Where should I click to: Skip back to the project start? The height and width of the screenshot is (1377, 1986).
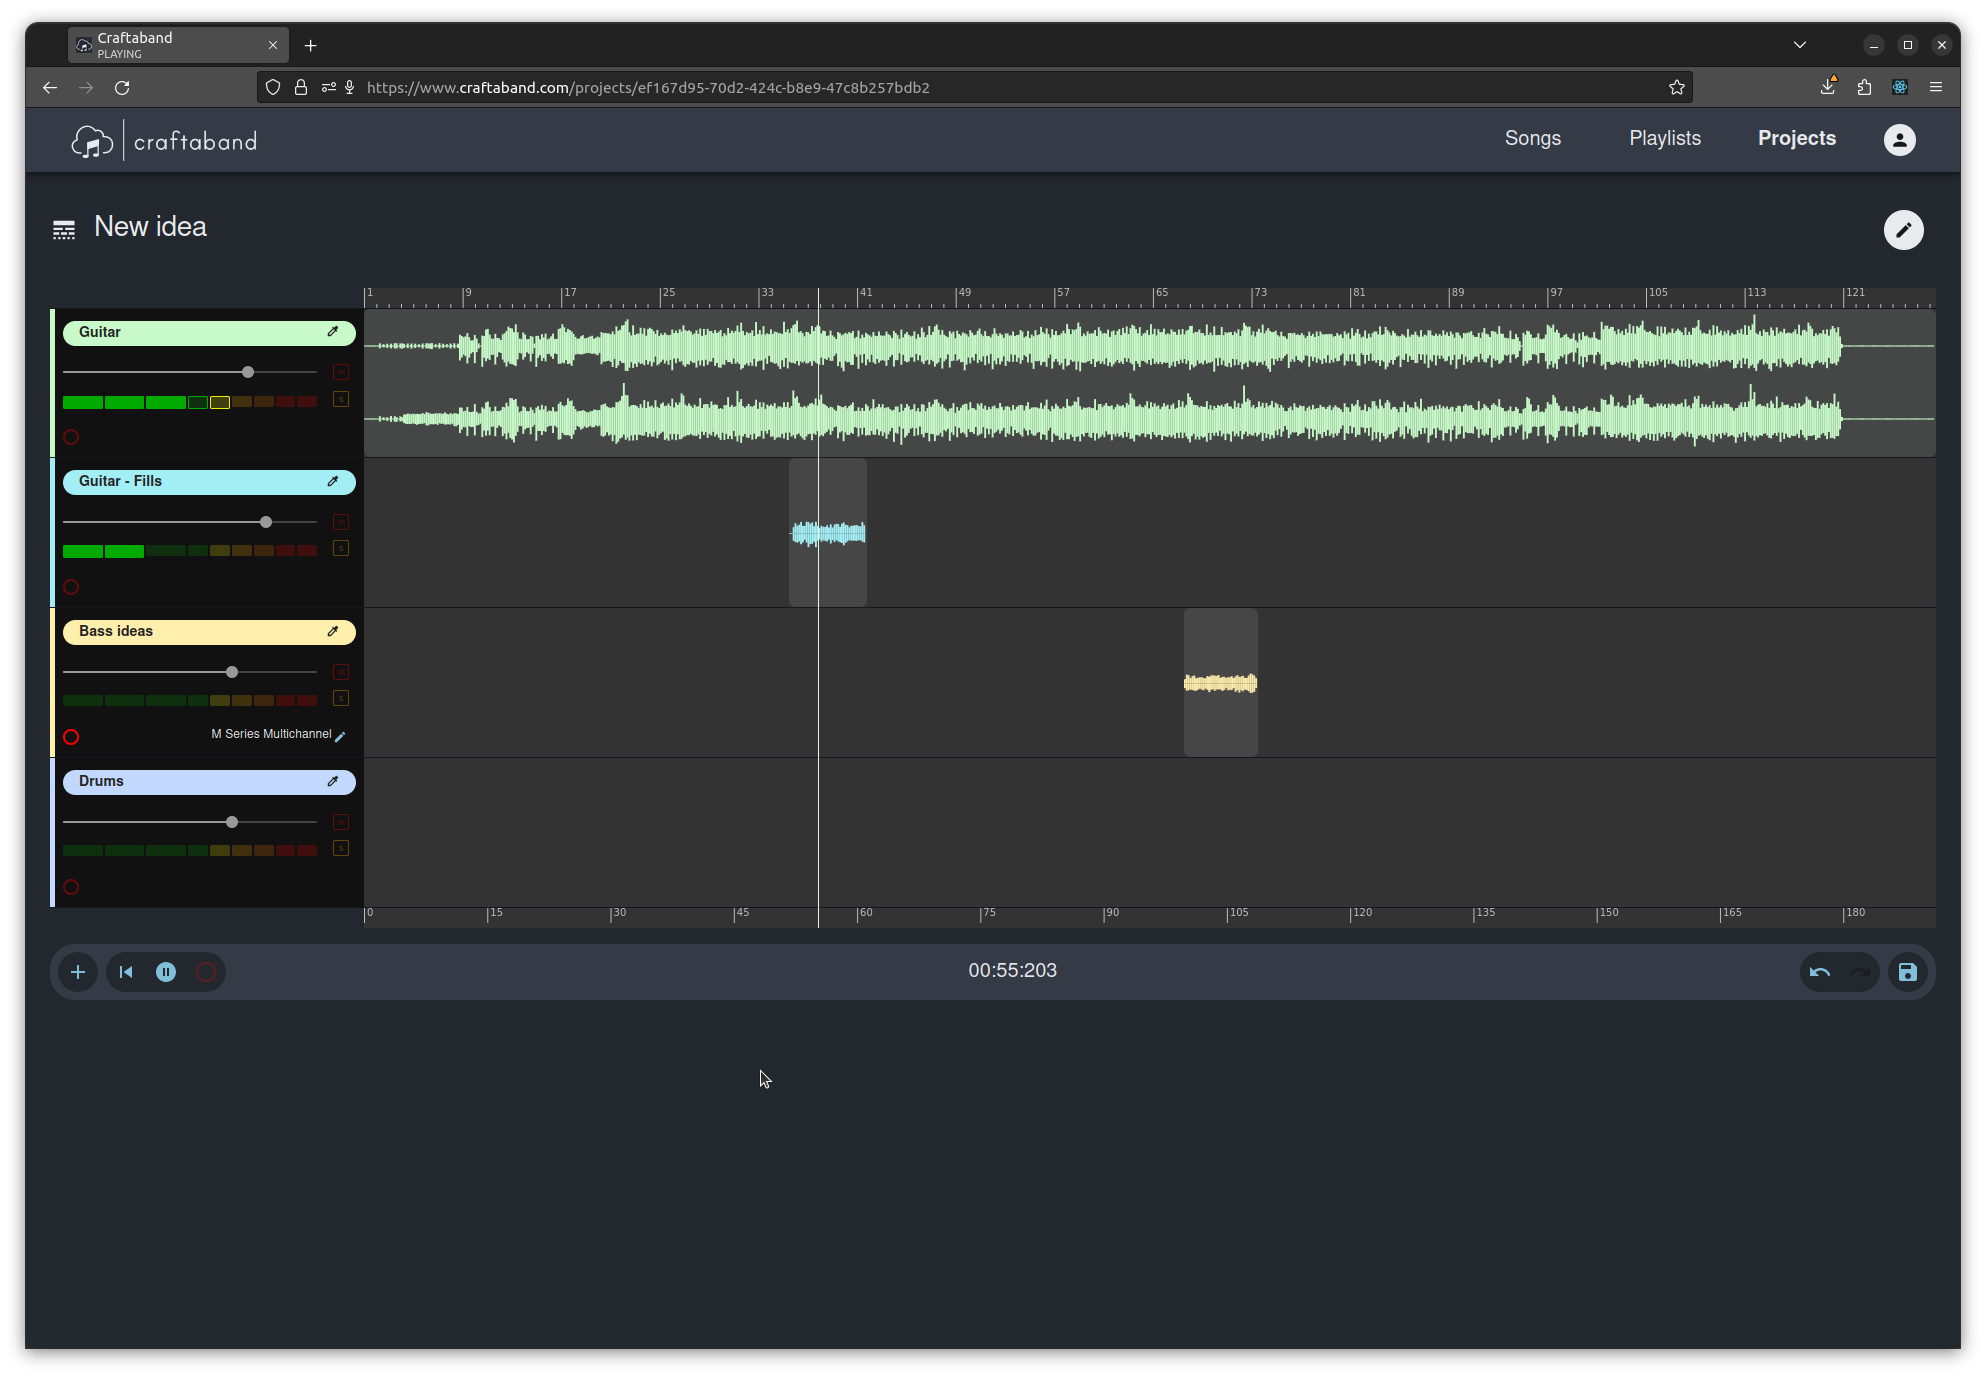point(126,972)
